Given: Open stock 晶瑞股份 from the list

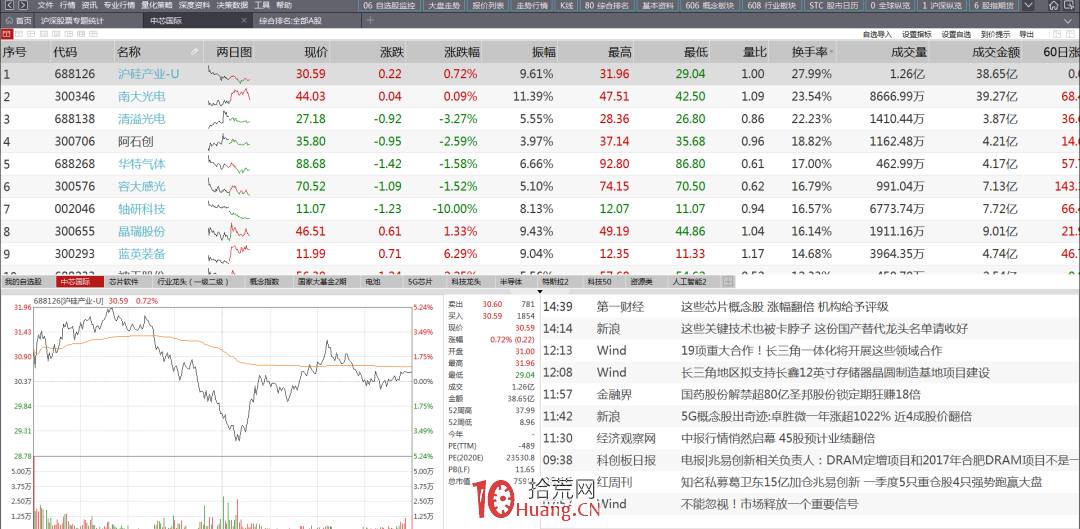Looking at the screenshot, I should pyautogui.click(x=141, y=231).
